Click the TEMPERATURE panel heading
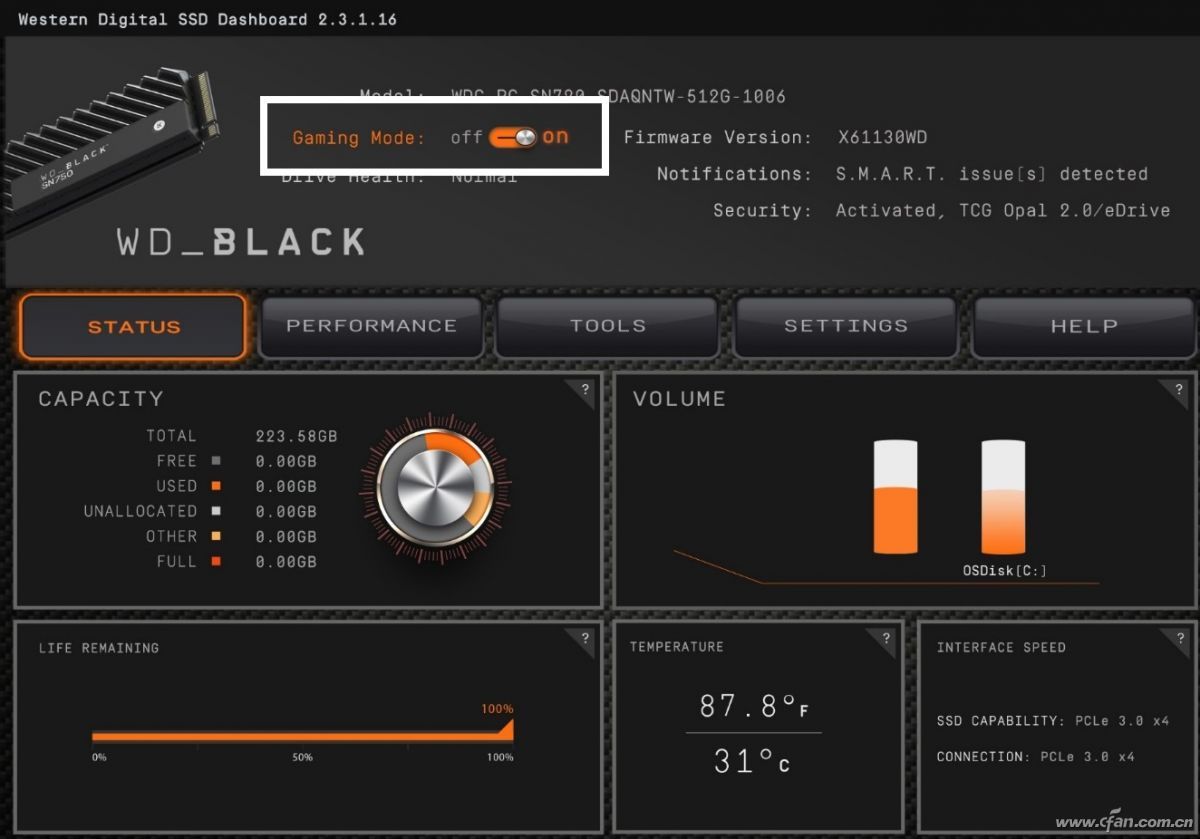This screenshot has height=839, width=1200. click(677, 647)
